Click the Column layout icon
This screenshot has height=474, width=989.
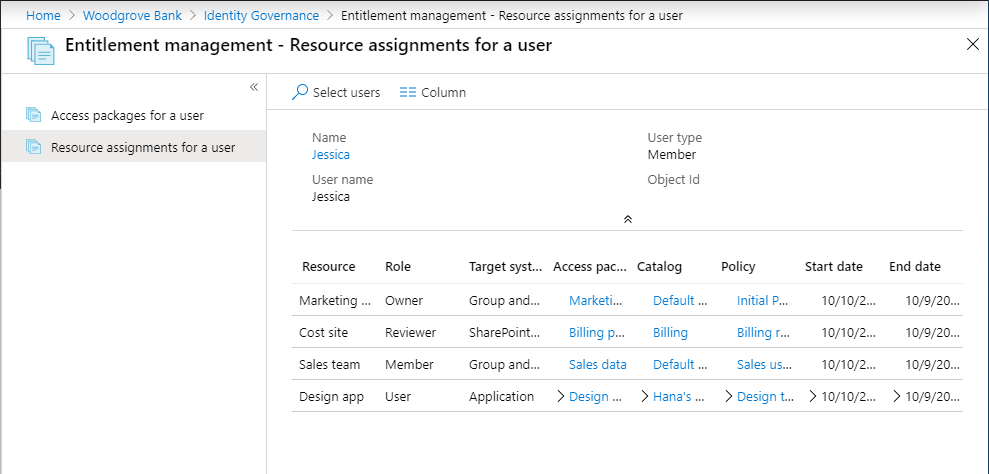(x=407, y=92)
